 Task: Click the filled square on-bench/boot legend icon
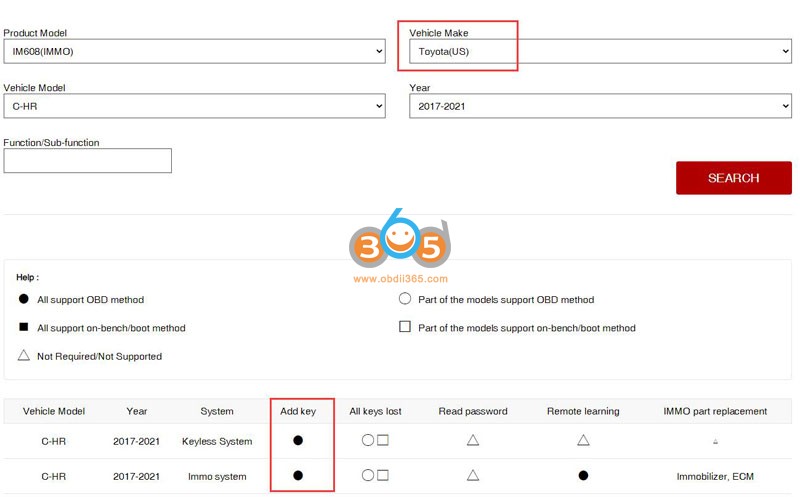(23, 327)
